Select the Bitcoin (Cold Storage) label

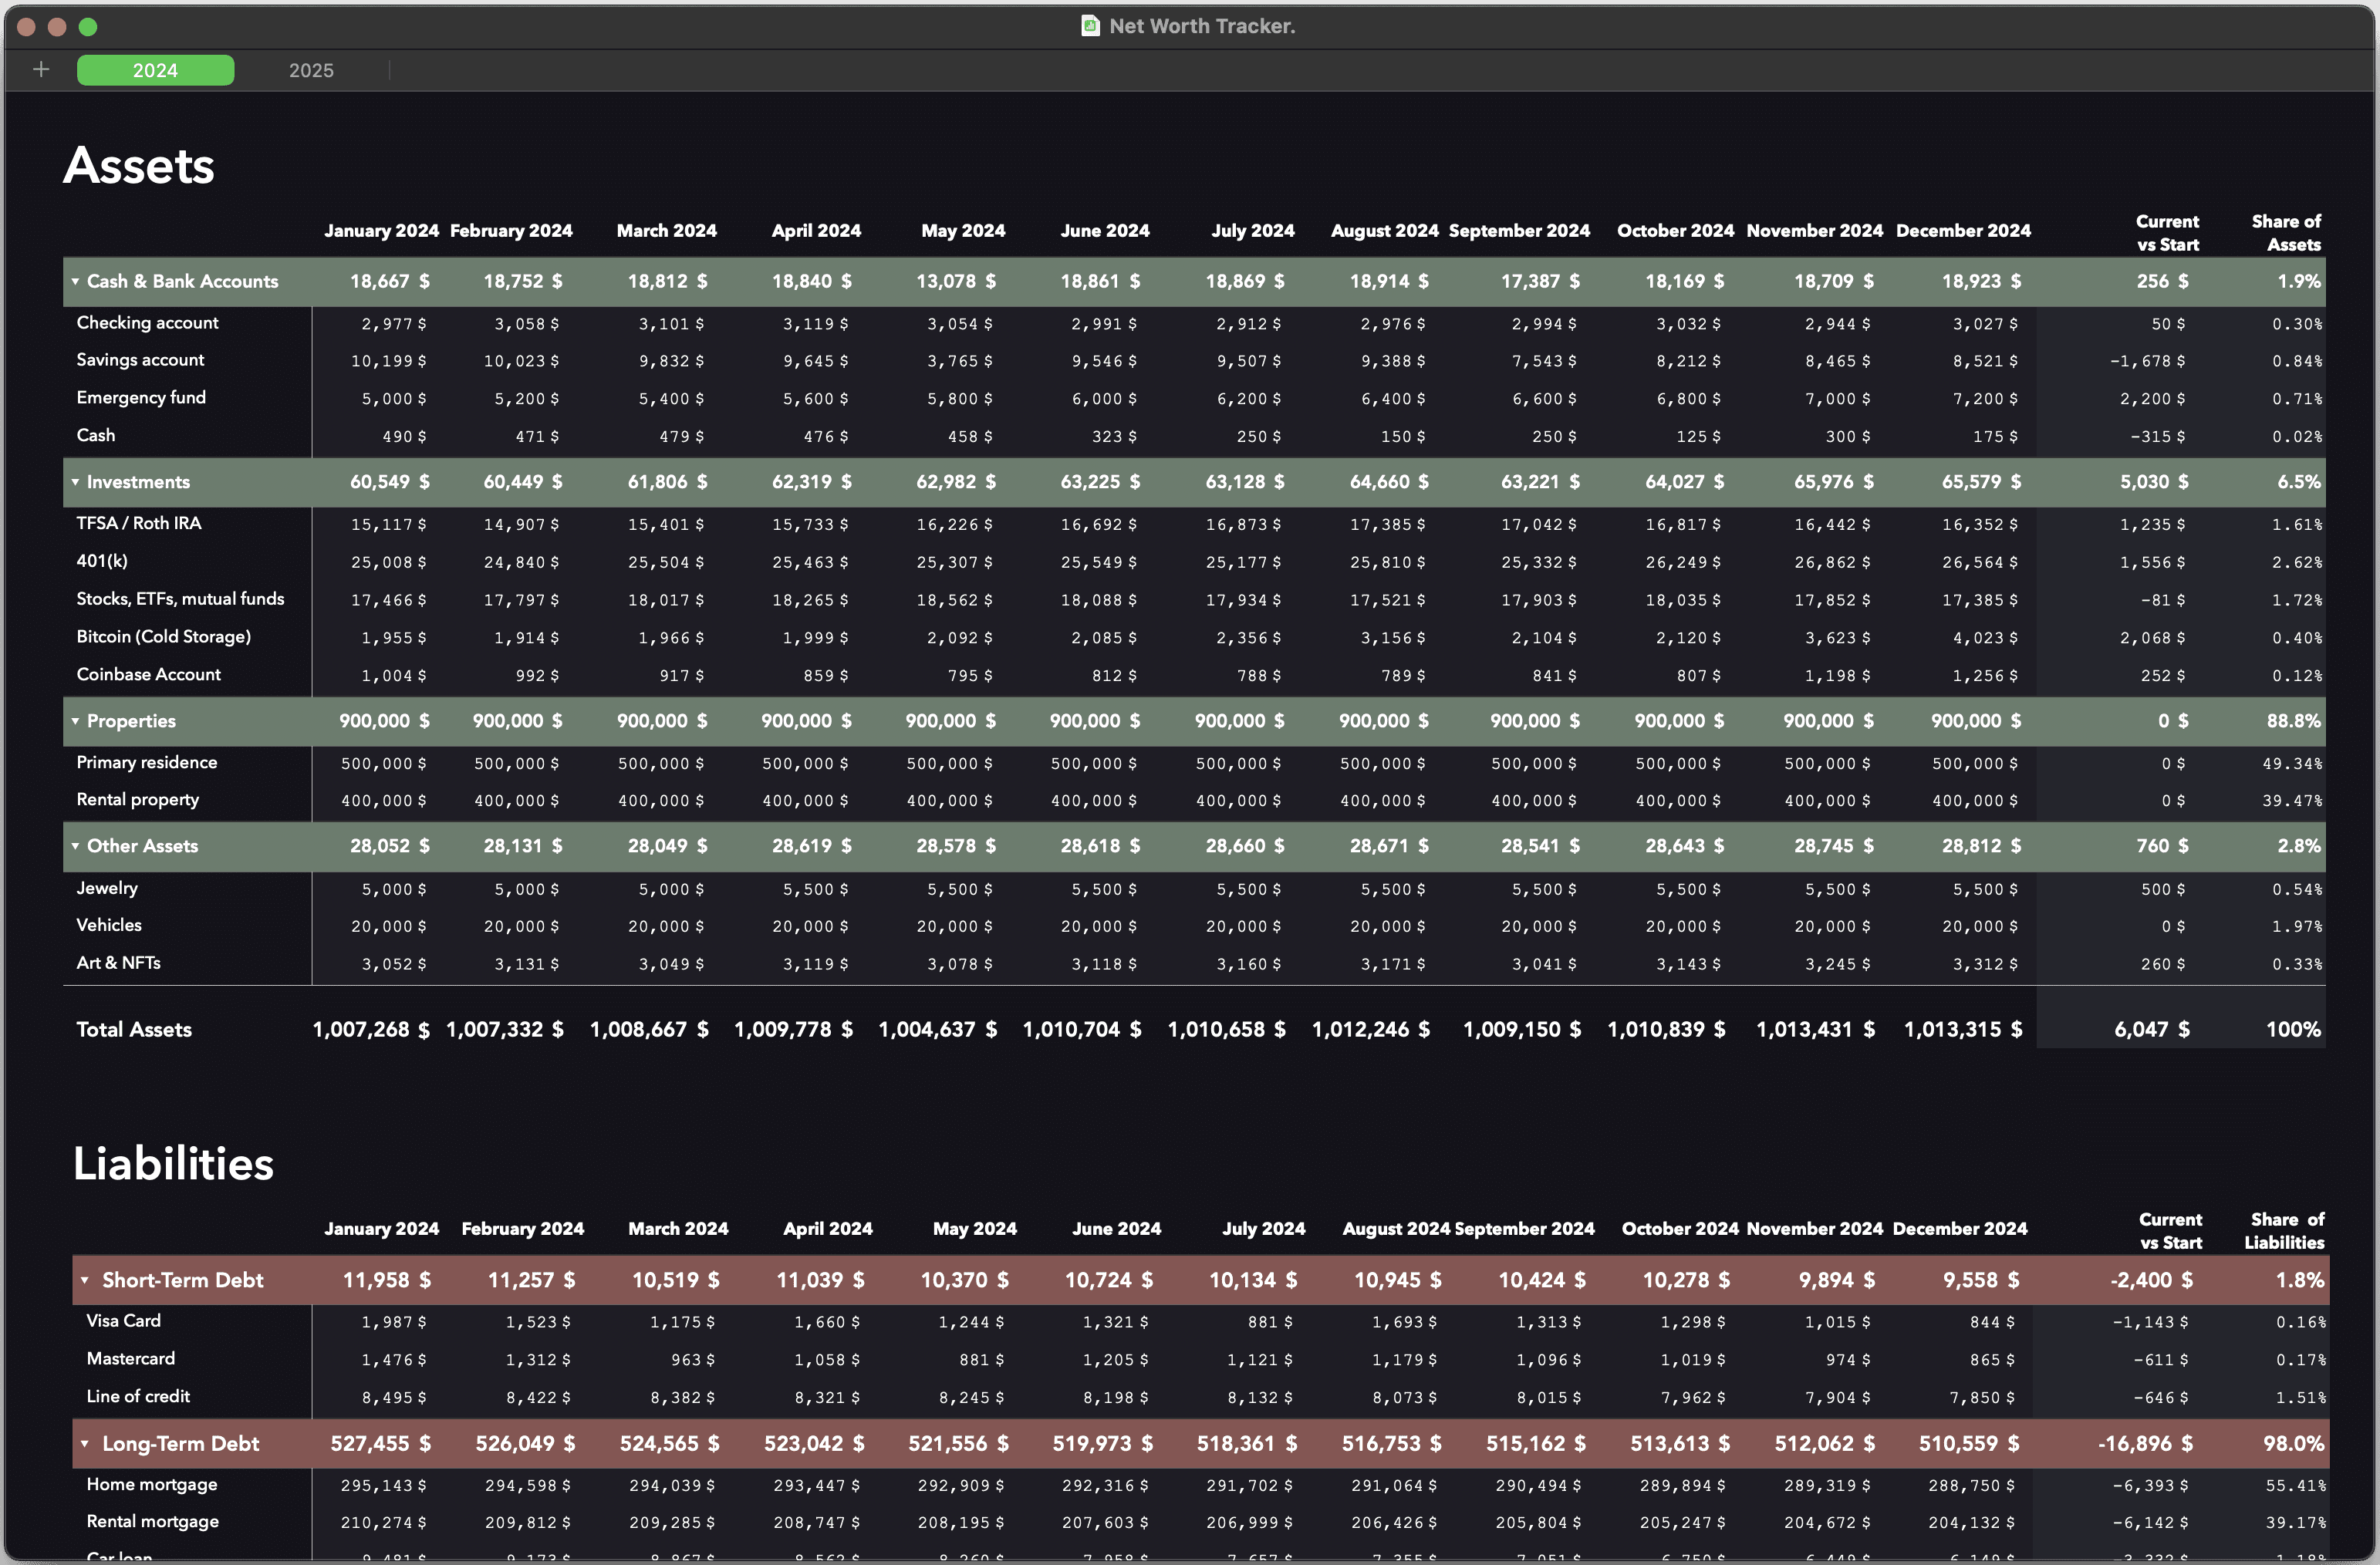[x=164, y=637]
